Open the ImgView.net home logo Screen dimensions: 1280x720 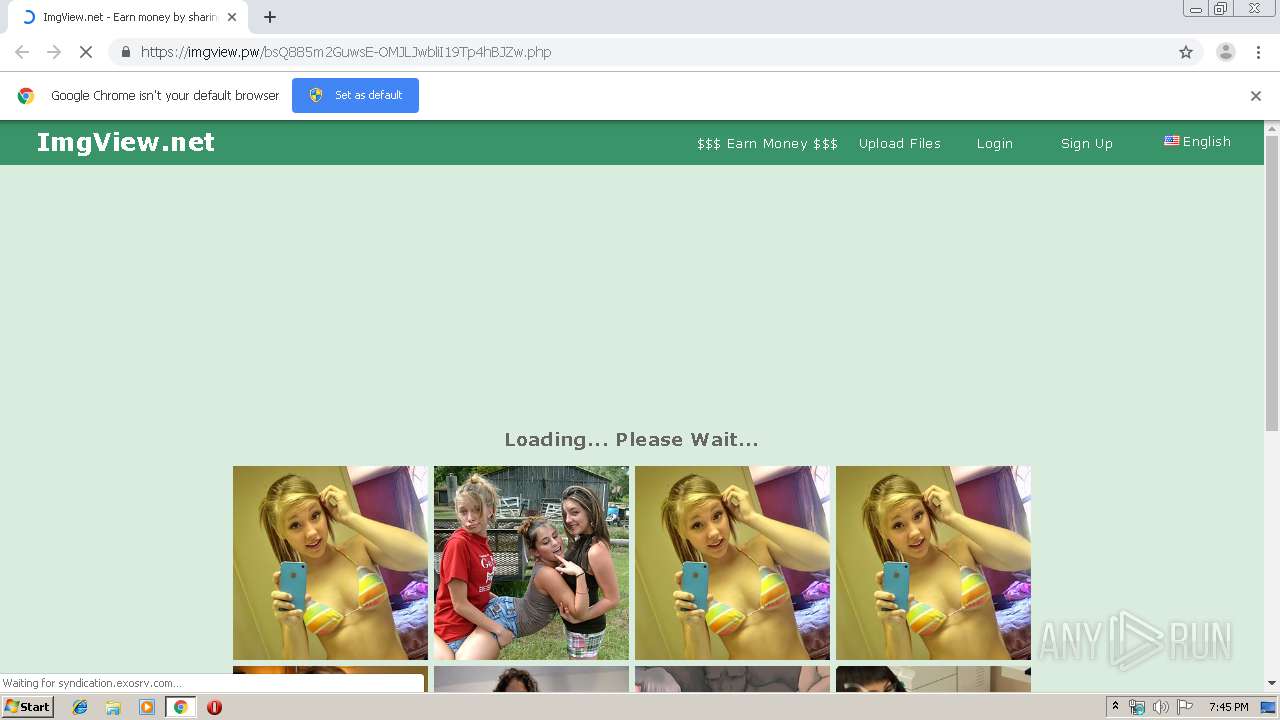click(126, 143)
